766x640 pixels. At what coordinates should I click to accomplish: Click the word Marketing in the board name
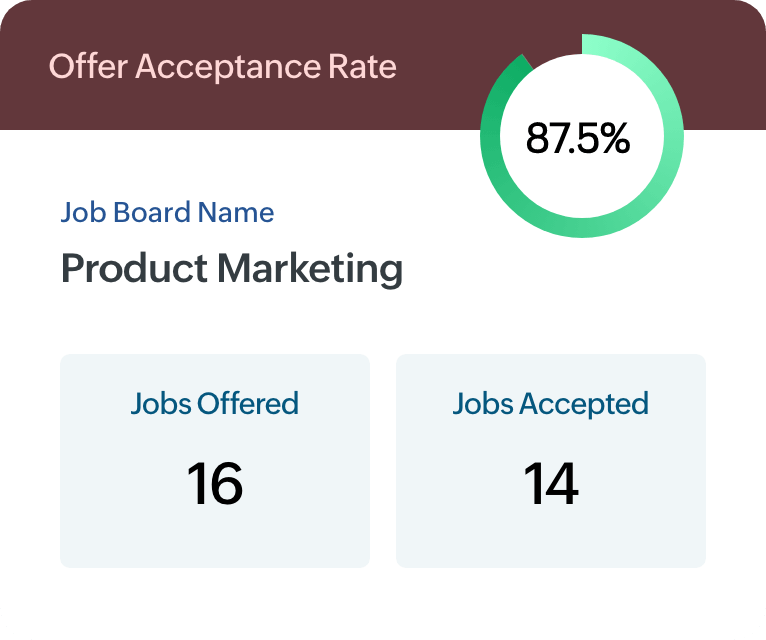pos(310,269)
